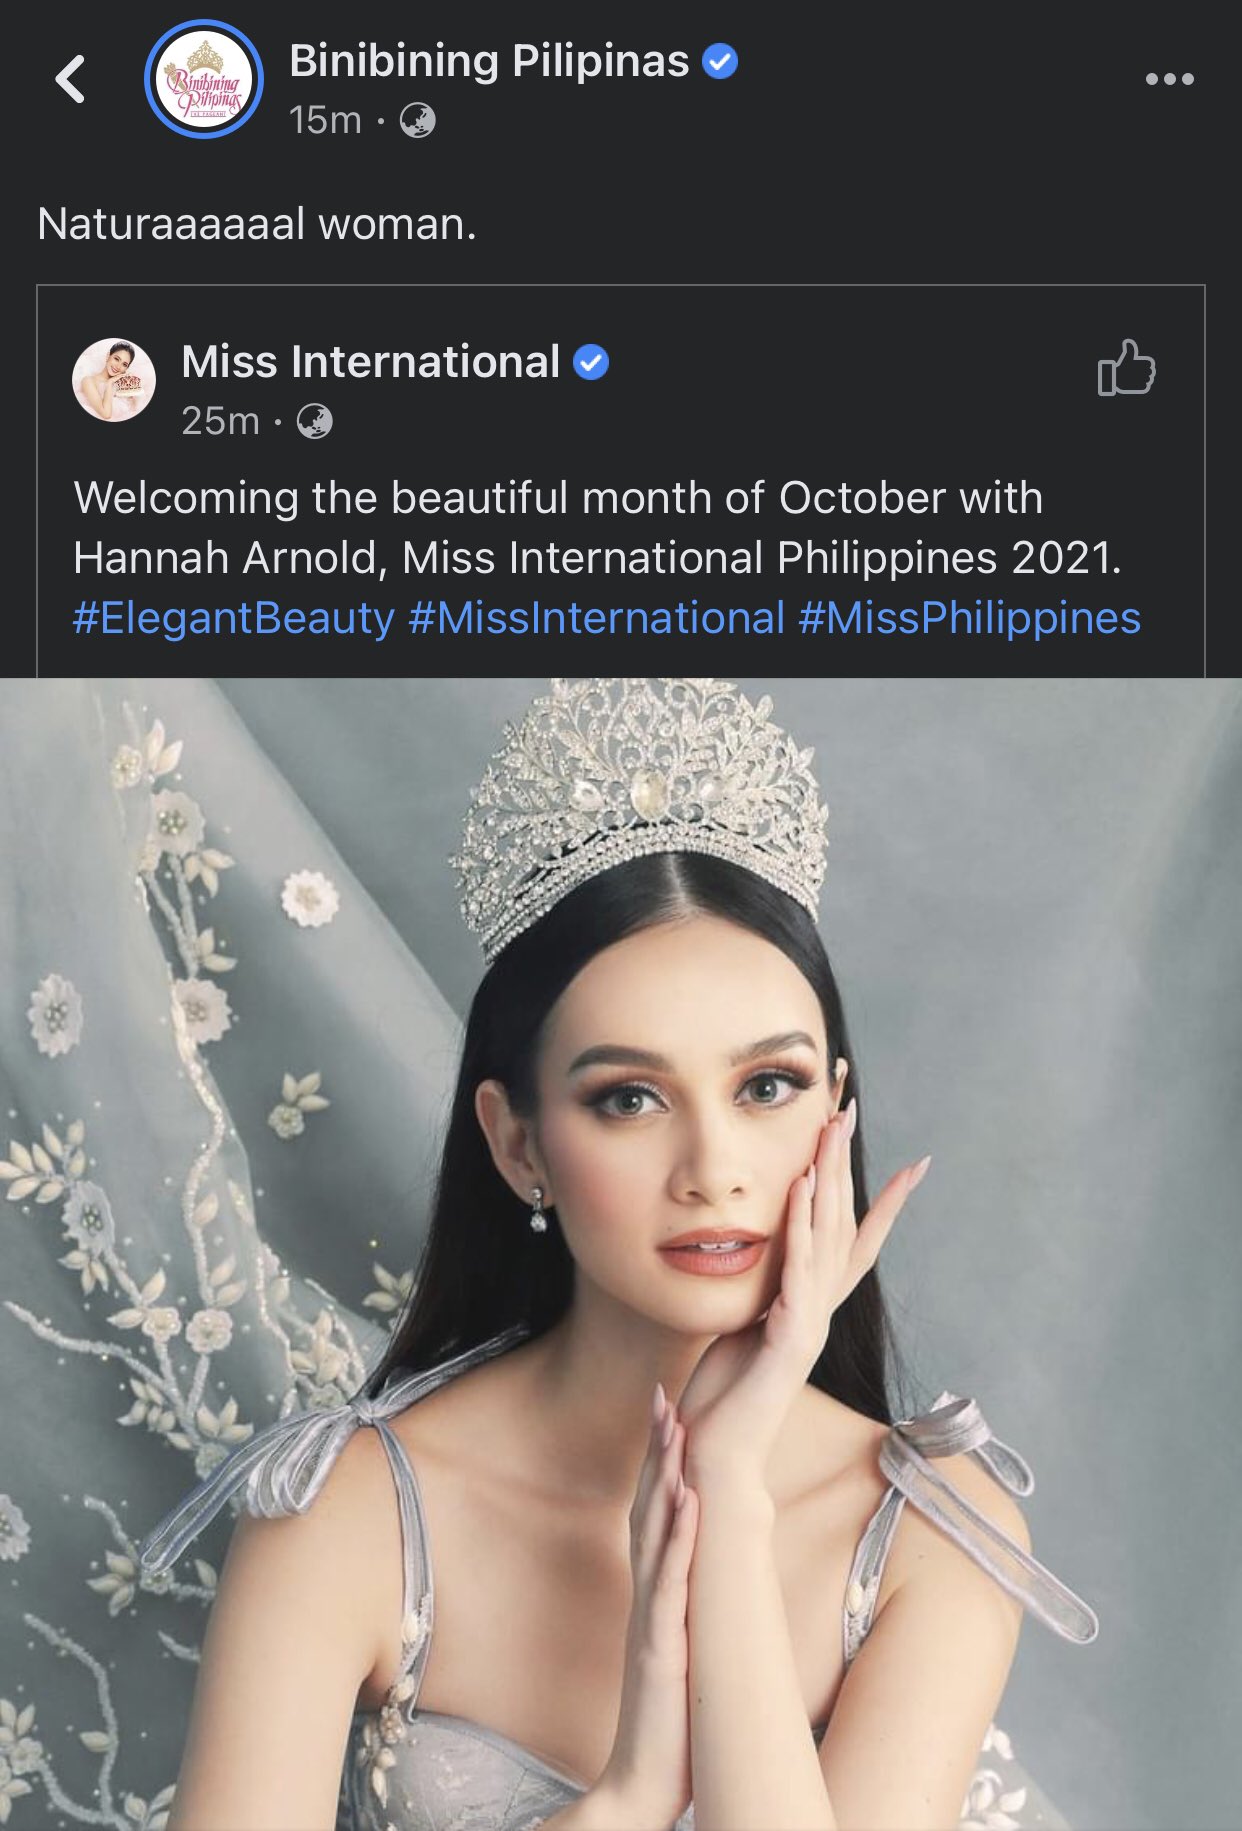The image size is (1242, 1831).
Task: Tap the globe icon next to 25m
Action: [314, 421]
